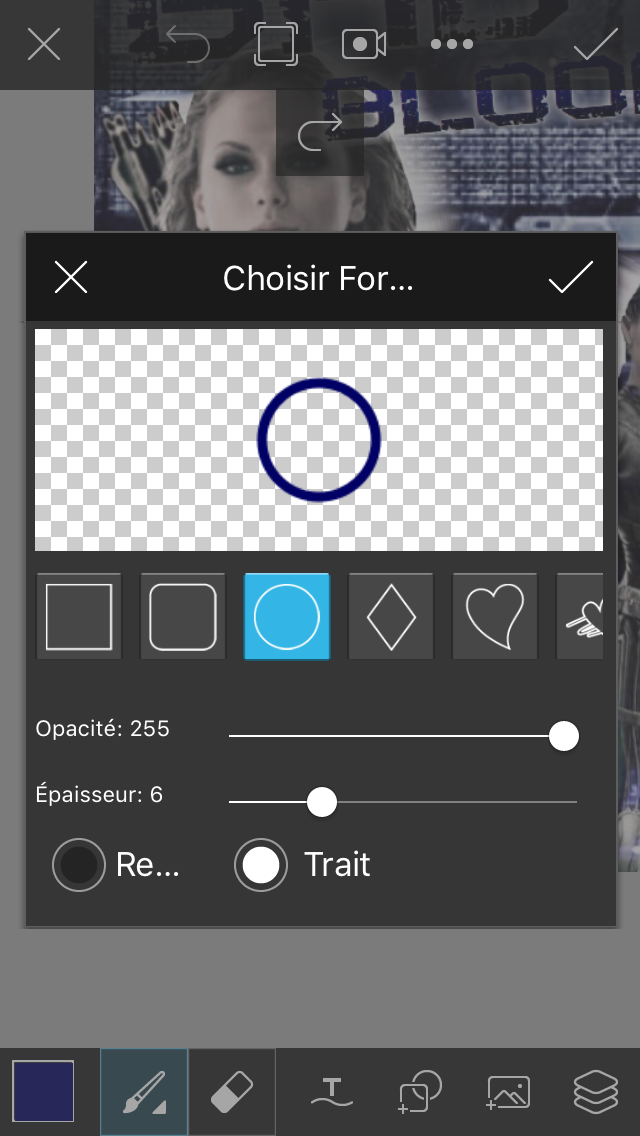Image resolution: width=640 pixels, height=1136 pixels.
Task: Click the Épaisseur slider track
Action: click(x=403, y=802)
